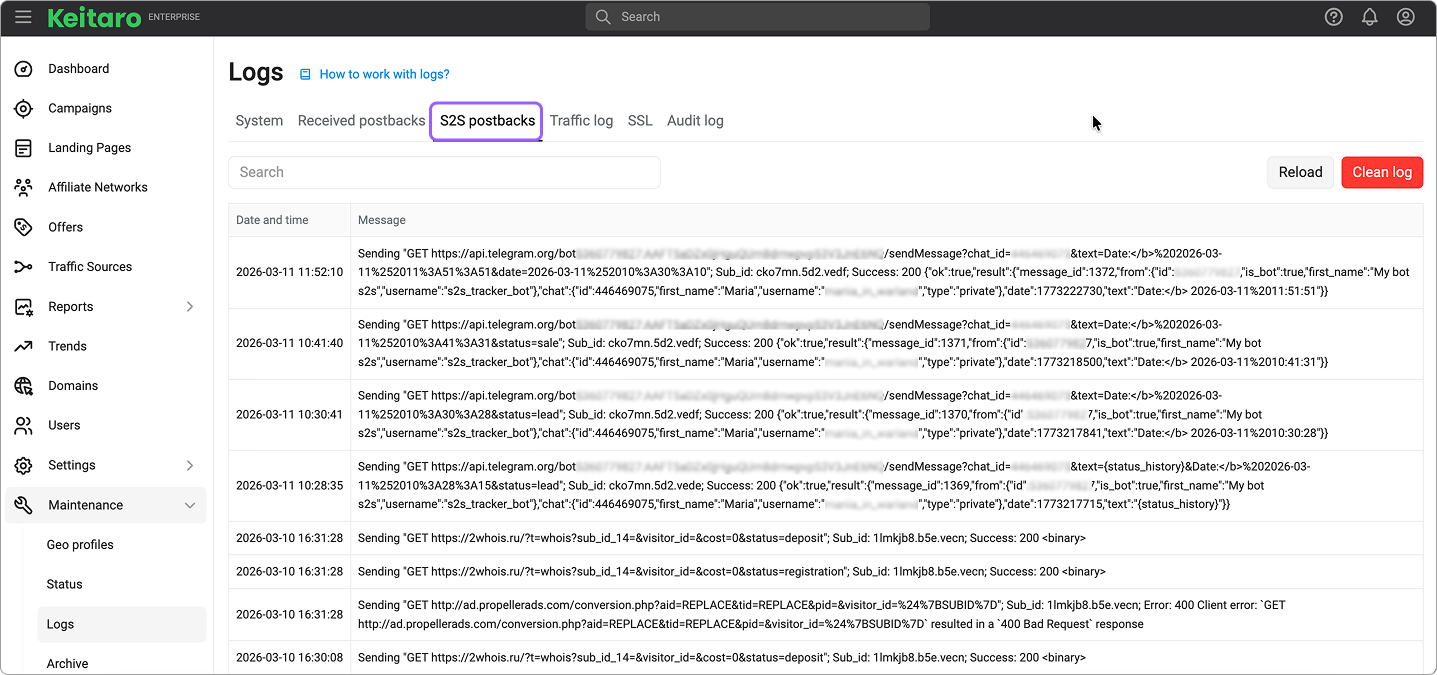The height and width of the screenshot is (675, 1437).
Task: Select Geo profiles in Maintenance submenu
Action: click(80, 545)
